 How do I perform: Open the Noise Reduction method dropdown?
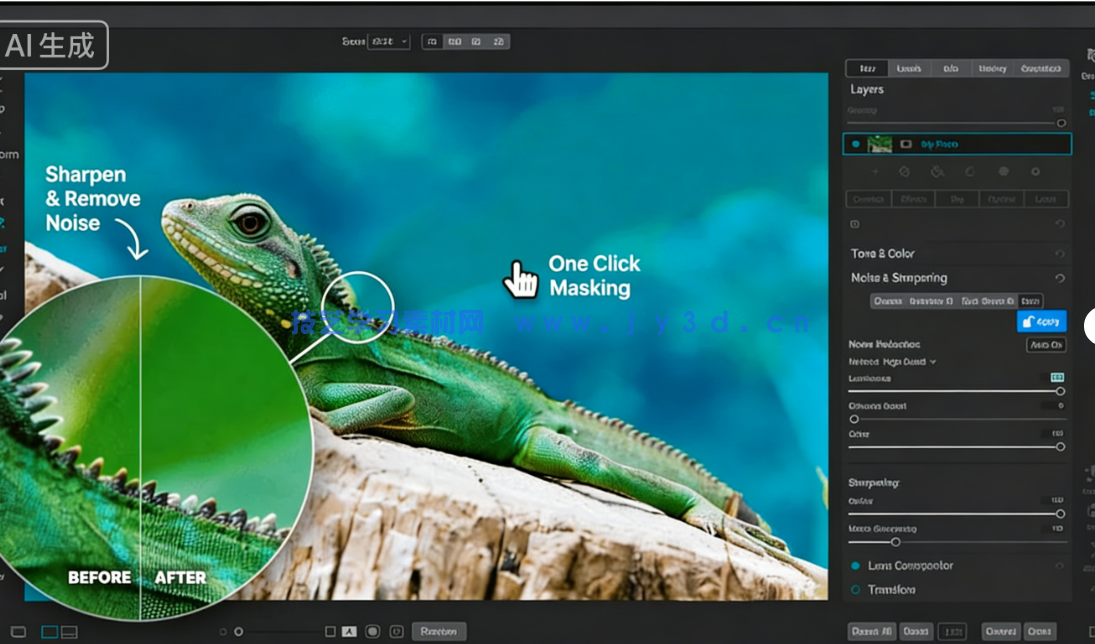tap(892, 361)
